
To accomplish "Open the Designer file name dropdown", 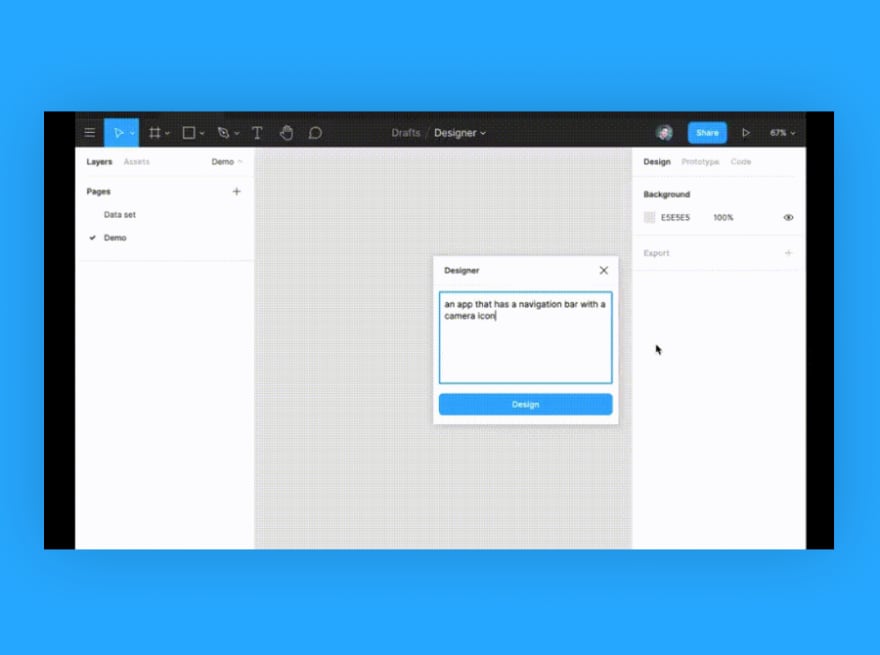I will click(x=460, y=133).
